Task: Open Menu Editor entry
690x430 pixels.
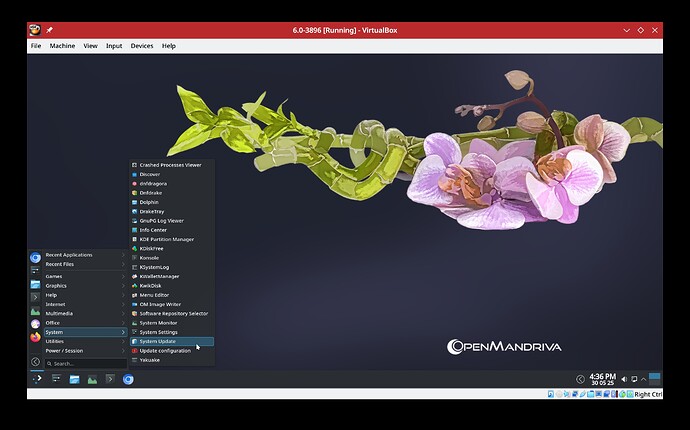Action: click(x=172, y=295)
